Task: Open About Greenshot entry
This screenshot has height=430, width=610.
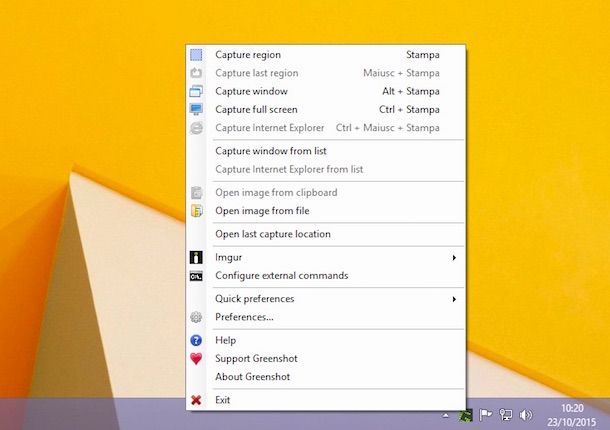Action: (326, 377)
